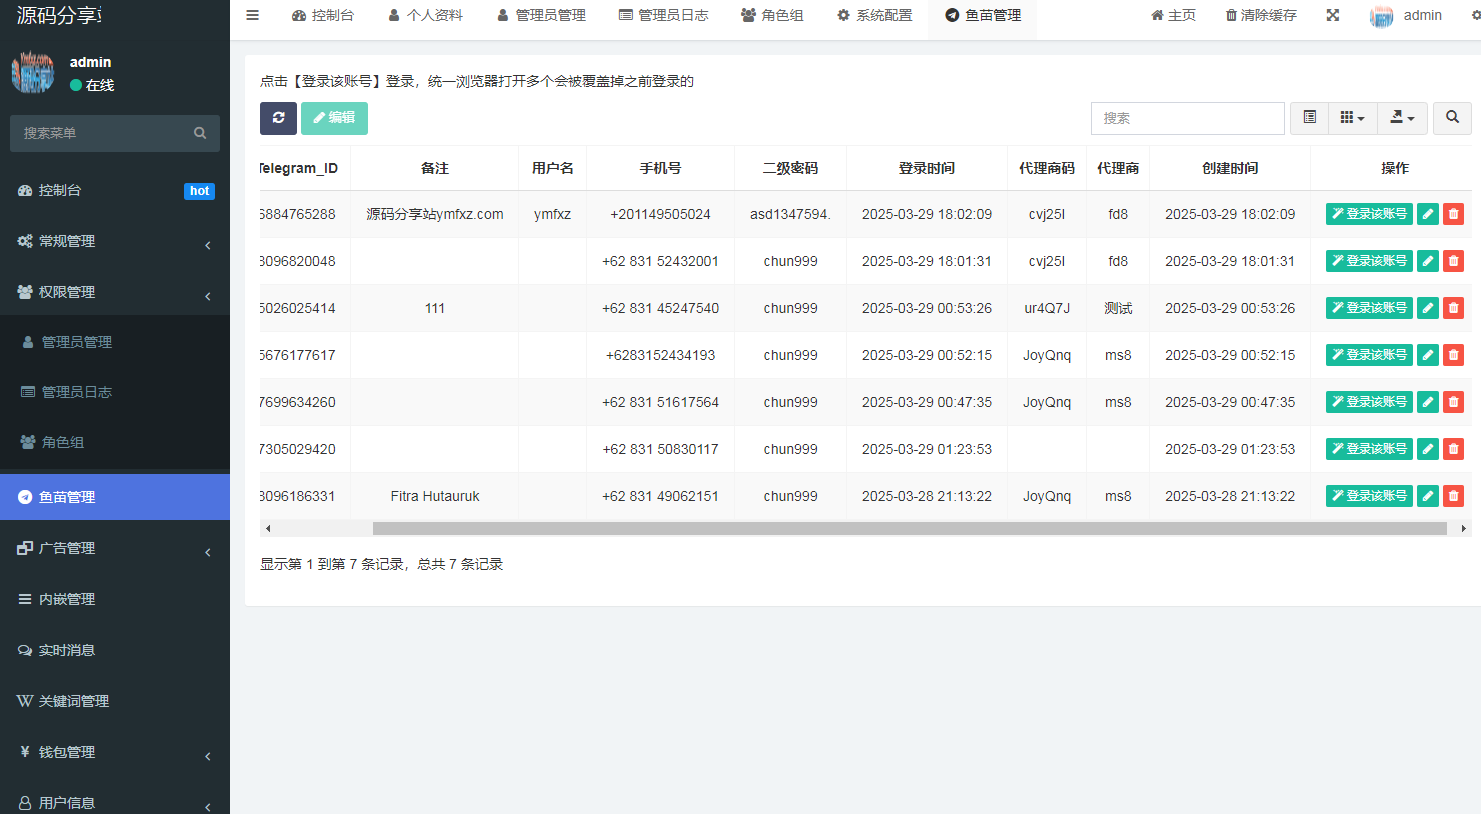Open the column visibility grid dropdown

click(1352, 118)
